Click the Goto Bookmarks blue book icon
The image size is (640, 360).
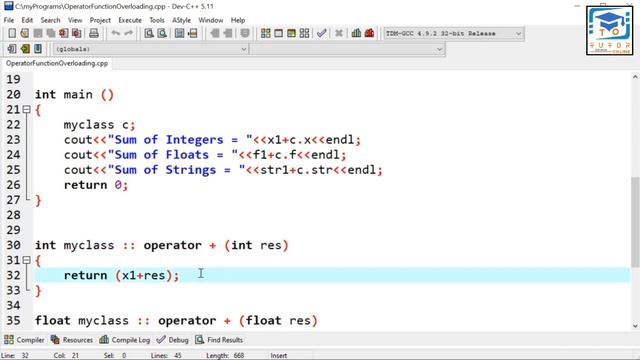[38, 49]
